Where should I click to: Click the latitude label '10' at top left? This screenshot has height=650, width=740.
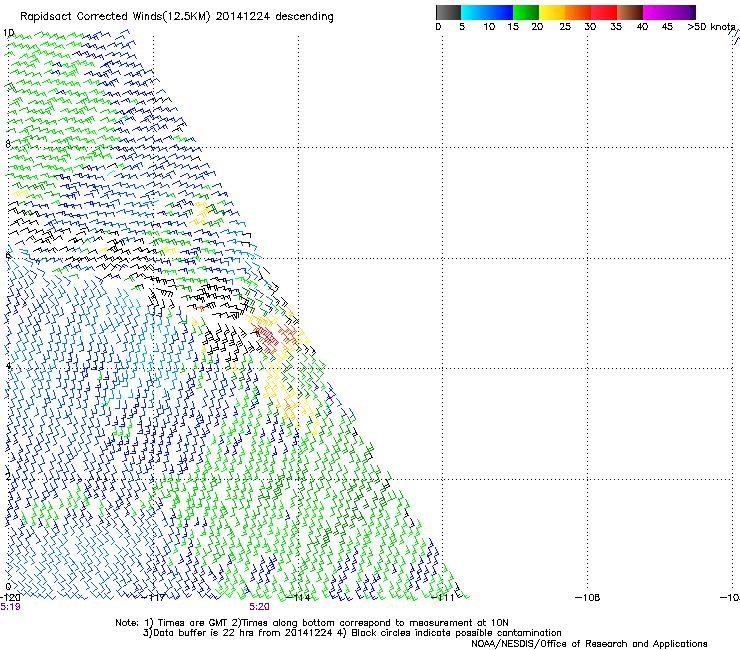pyautogui.click(x=8, y=33)
